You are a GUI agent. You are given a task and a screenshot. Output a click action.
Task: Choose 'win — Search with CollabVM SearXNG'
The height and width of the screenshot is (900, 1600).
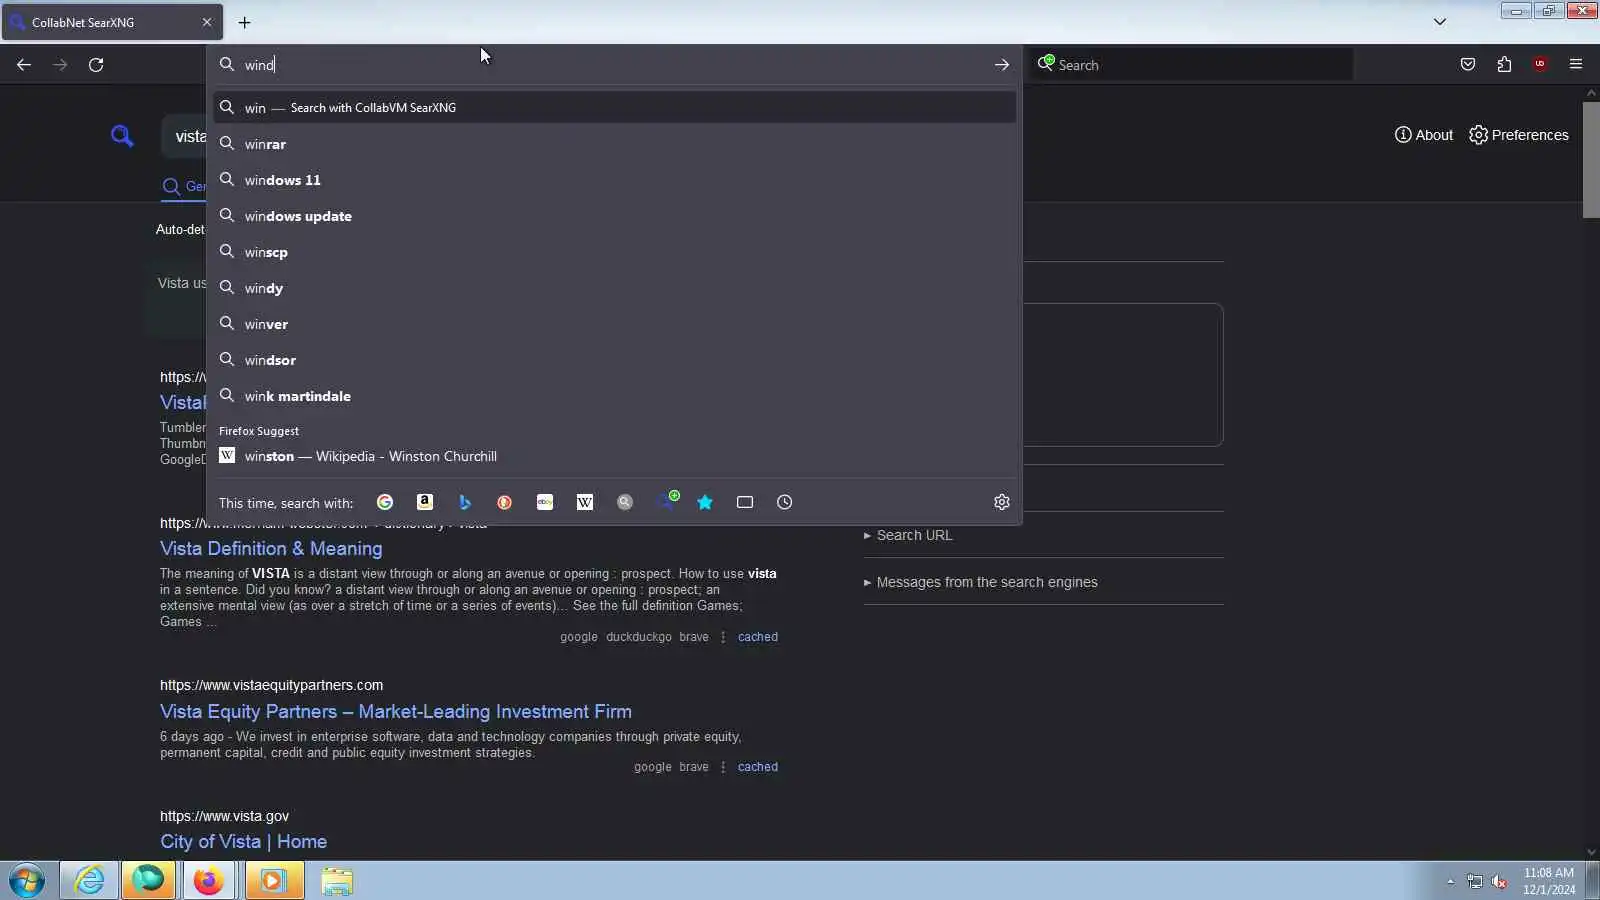pyautogui.click(x=615, y=107)
